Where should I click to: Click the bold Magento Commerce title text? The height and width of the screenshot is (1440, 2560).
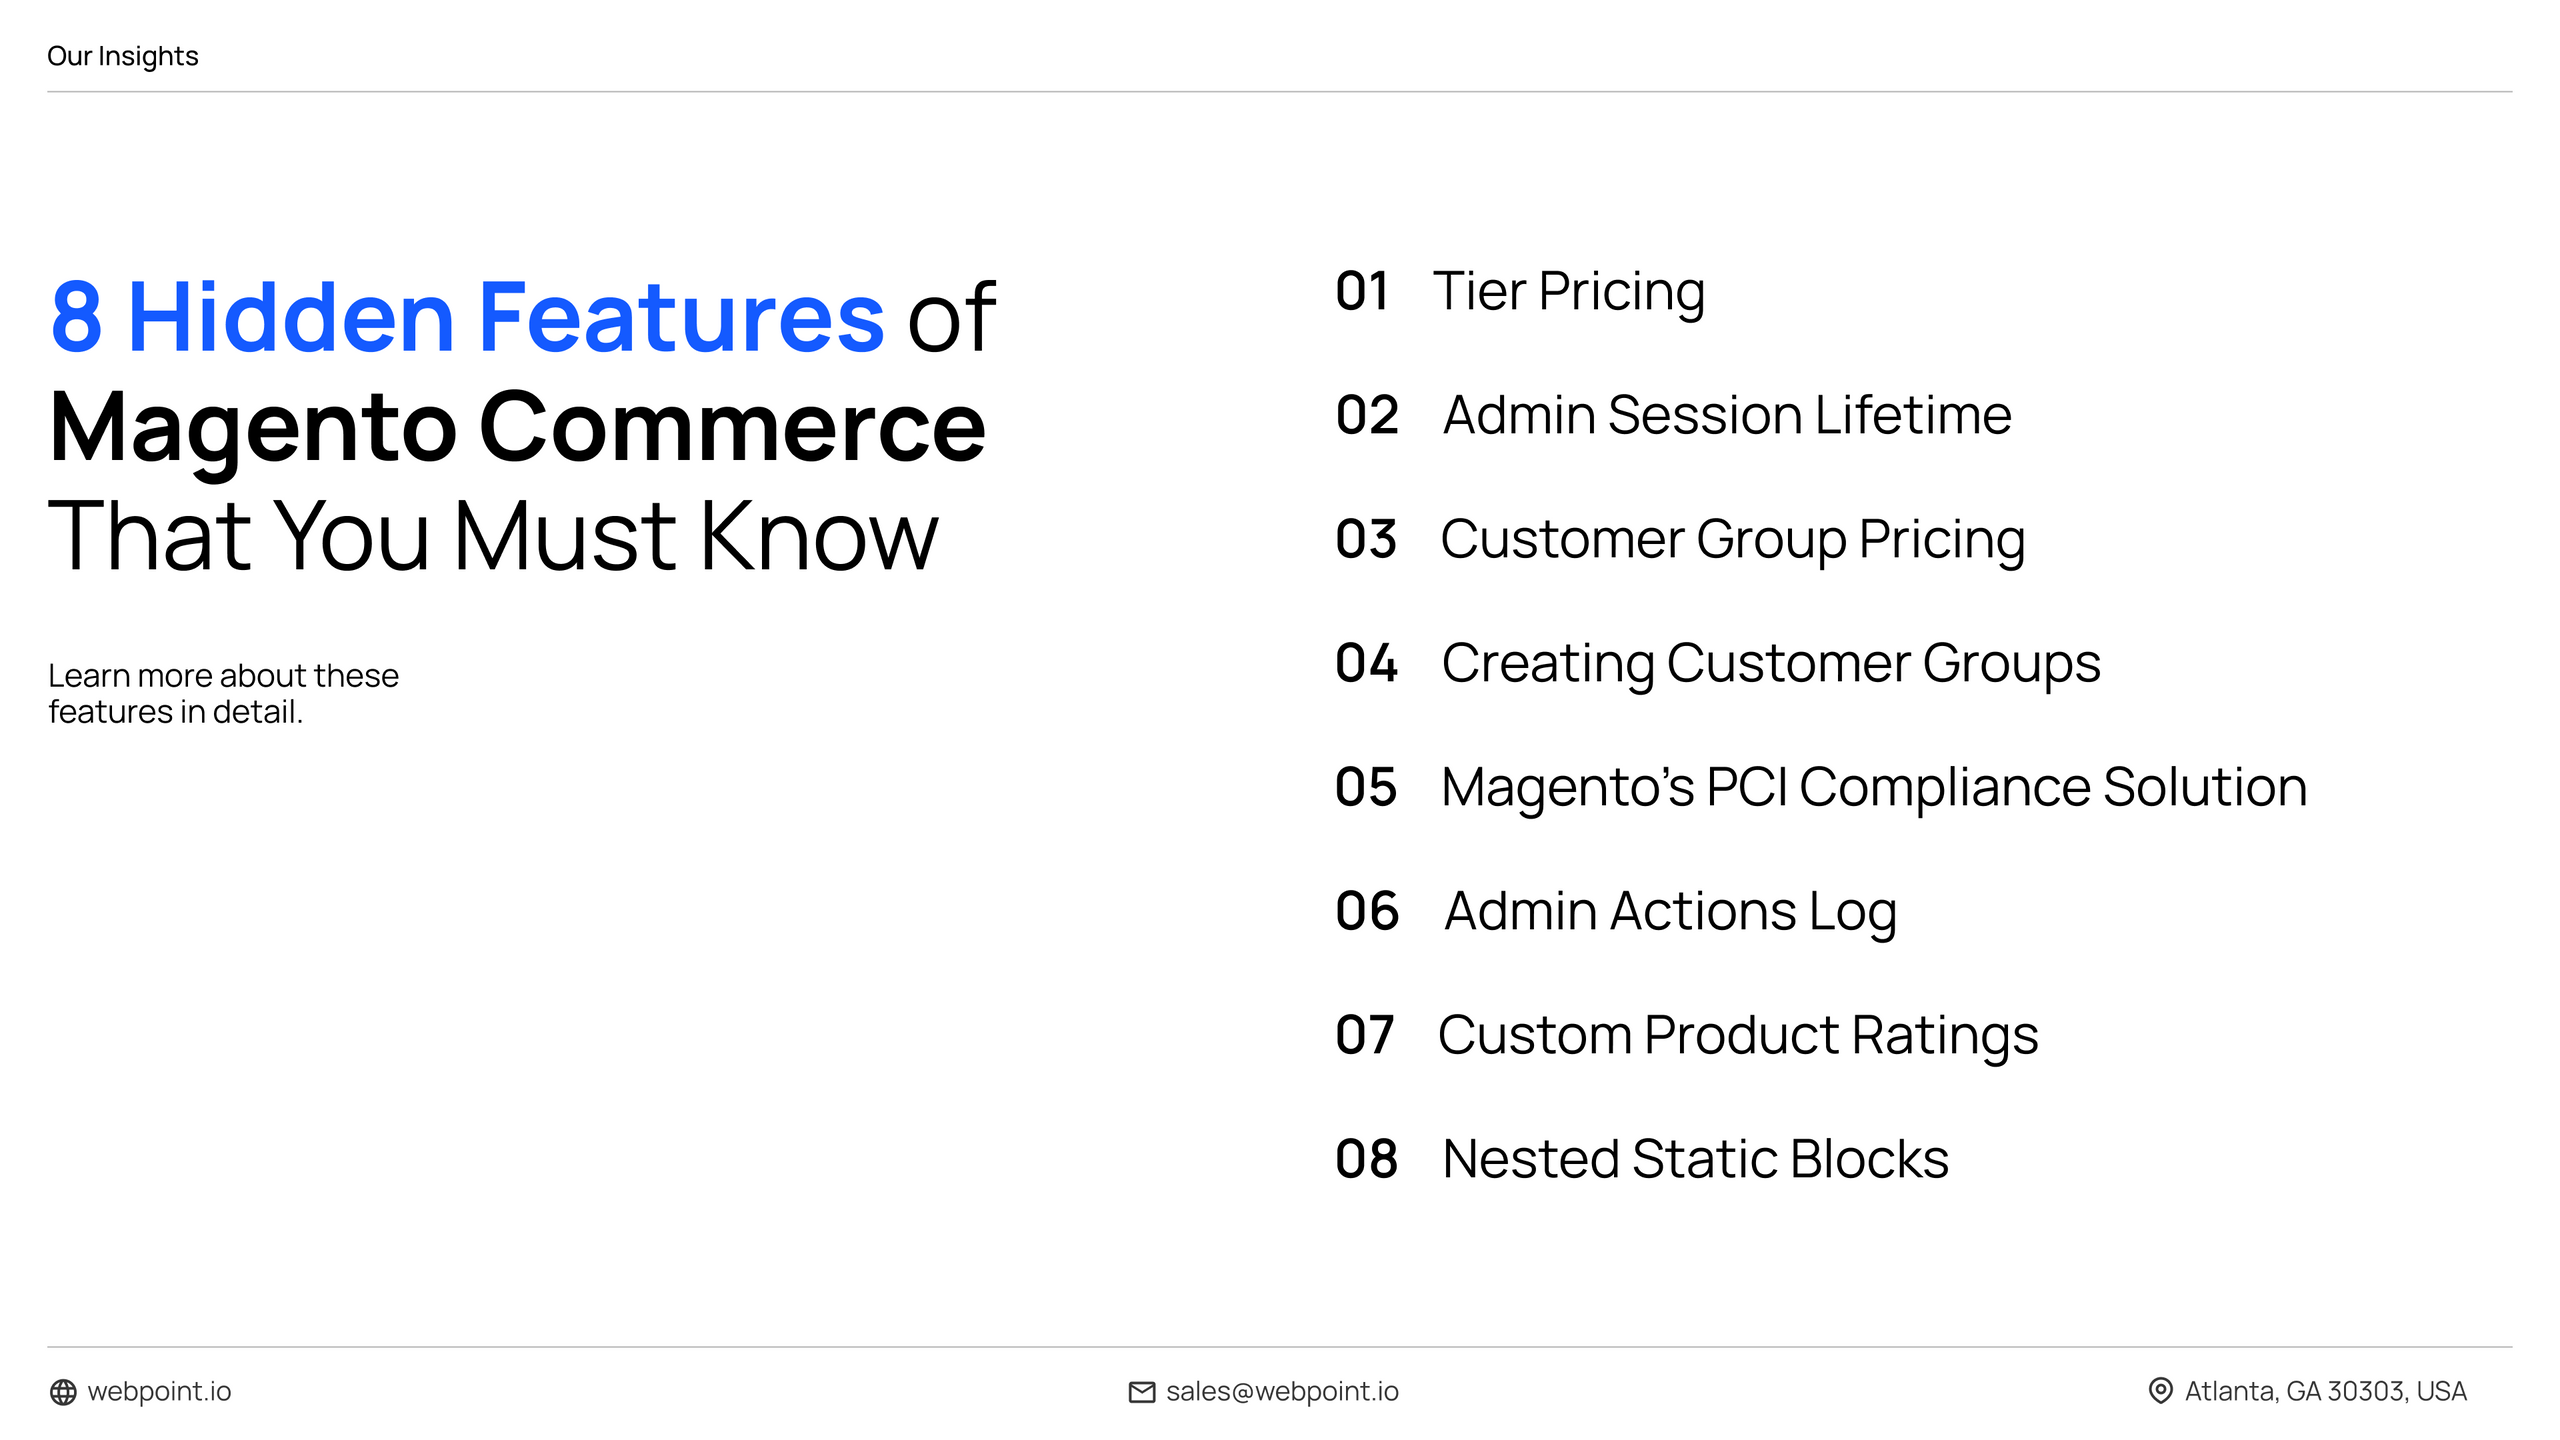517,427
